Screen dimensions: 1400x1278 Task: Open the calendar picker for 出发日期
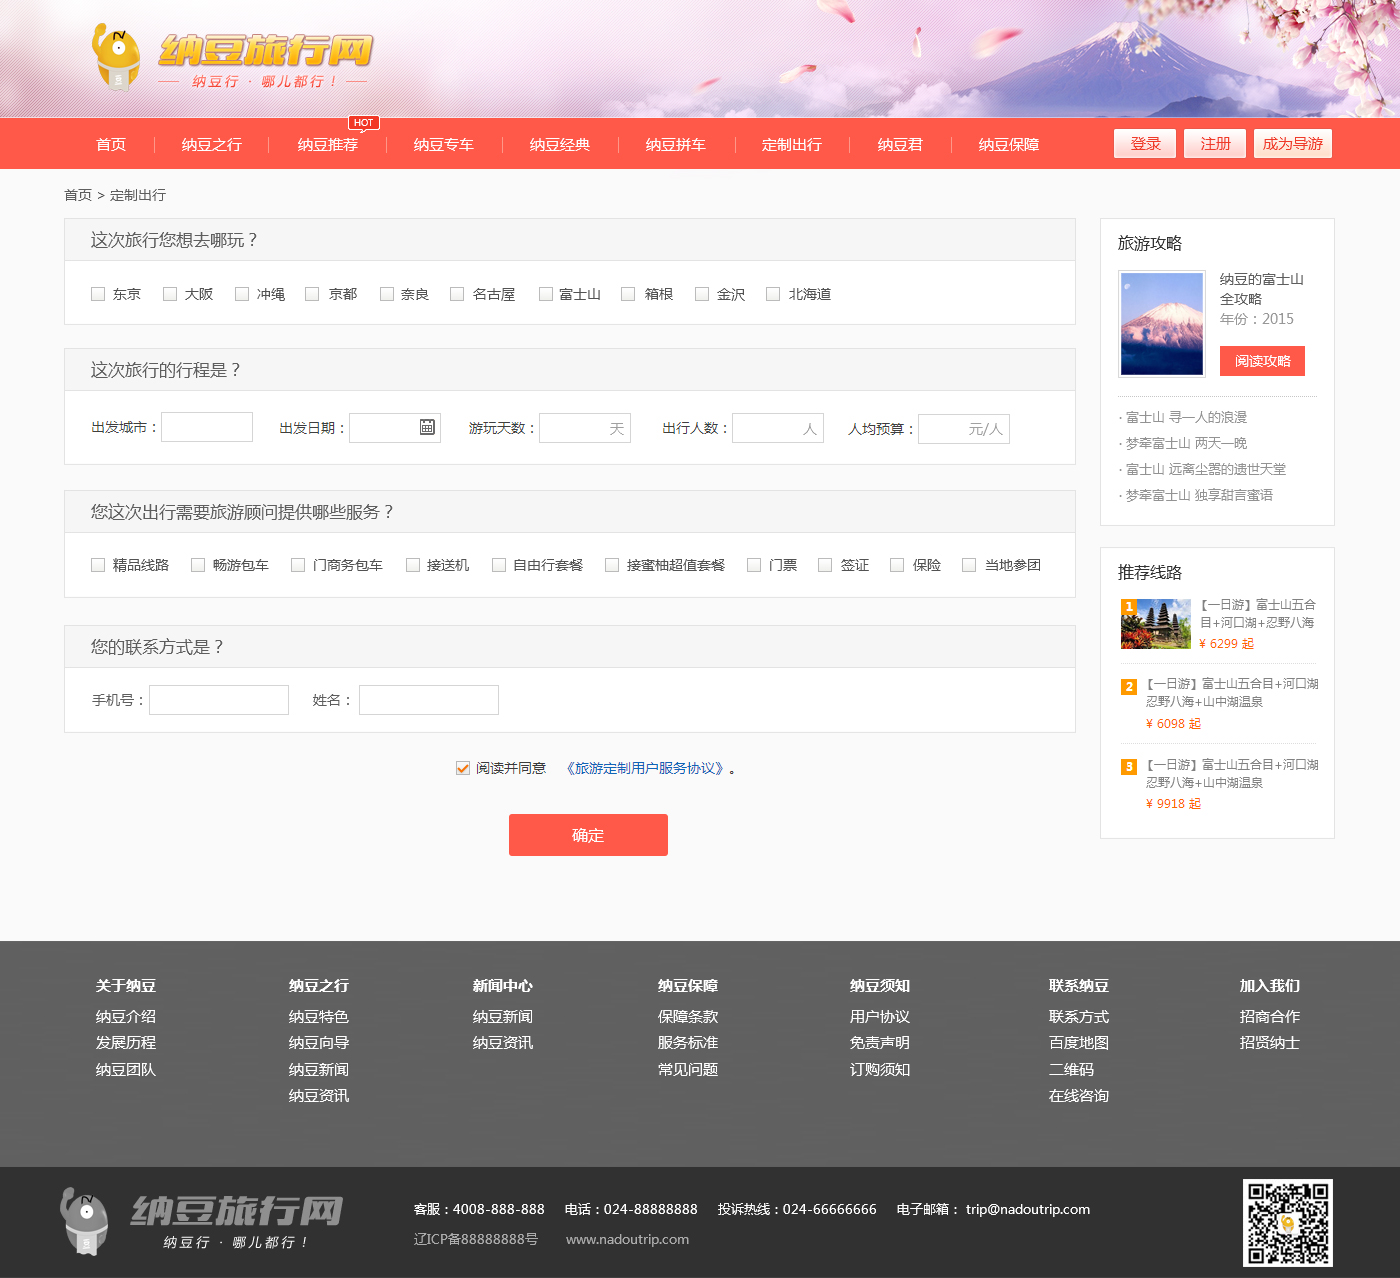[x=428, y=427]
